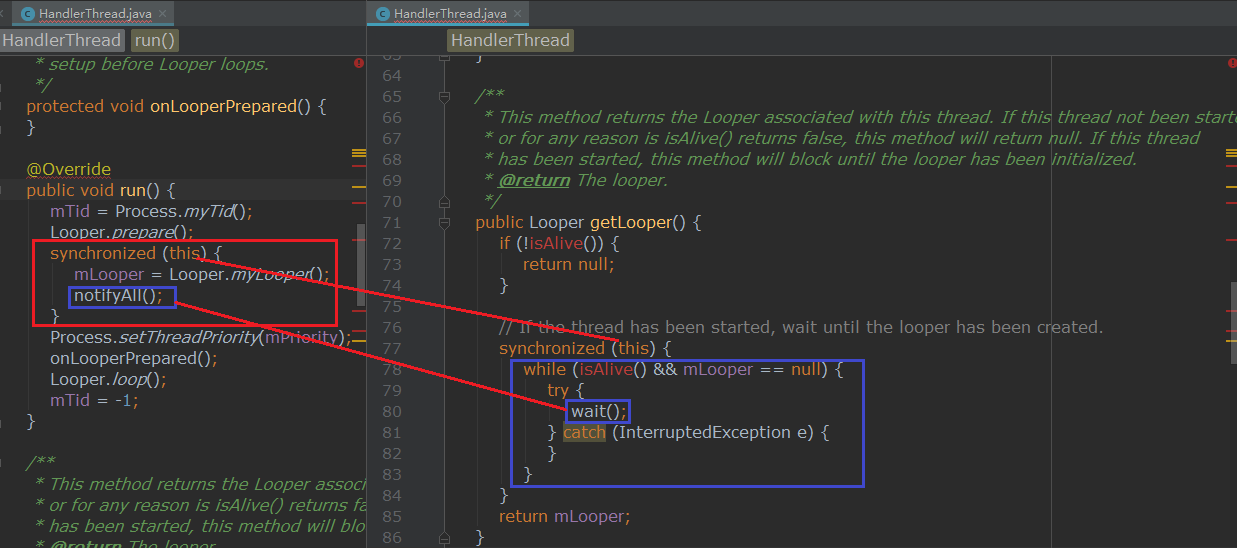Close the right HandlerThread.java tab
The image size is (1237, 548).
[518, 14]
